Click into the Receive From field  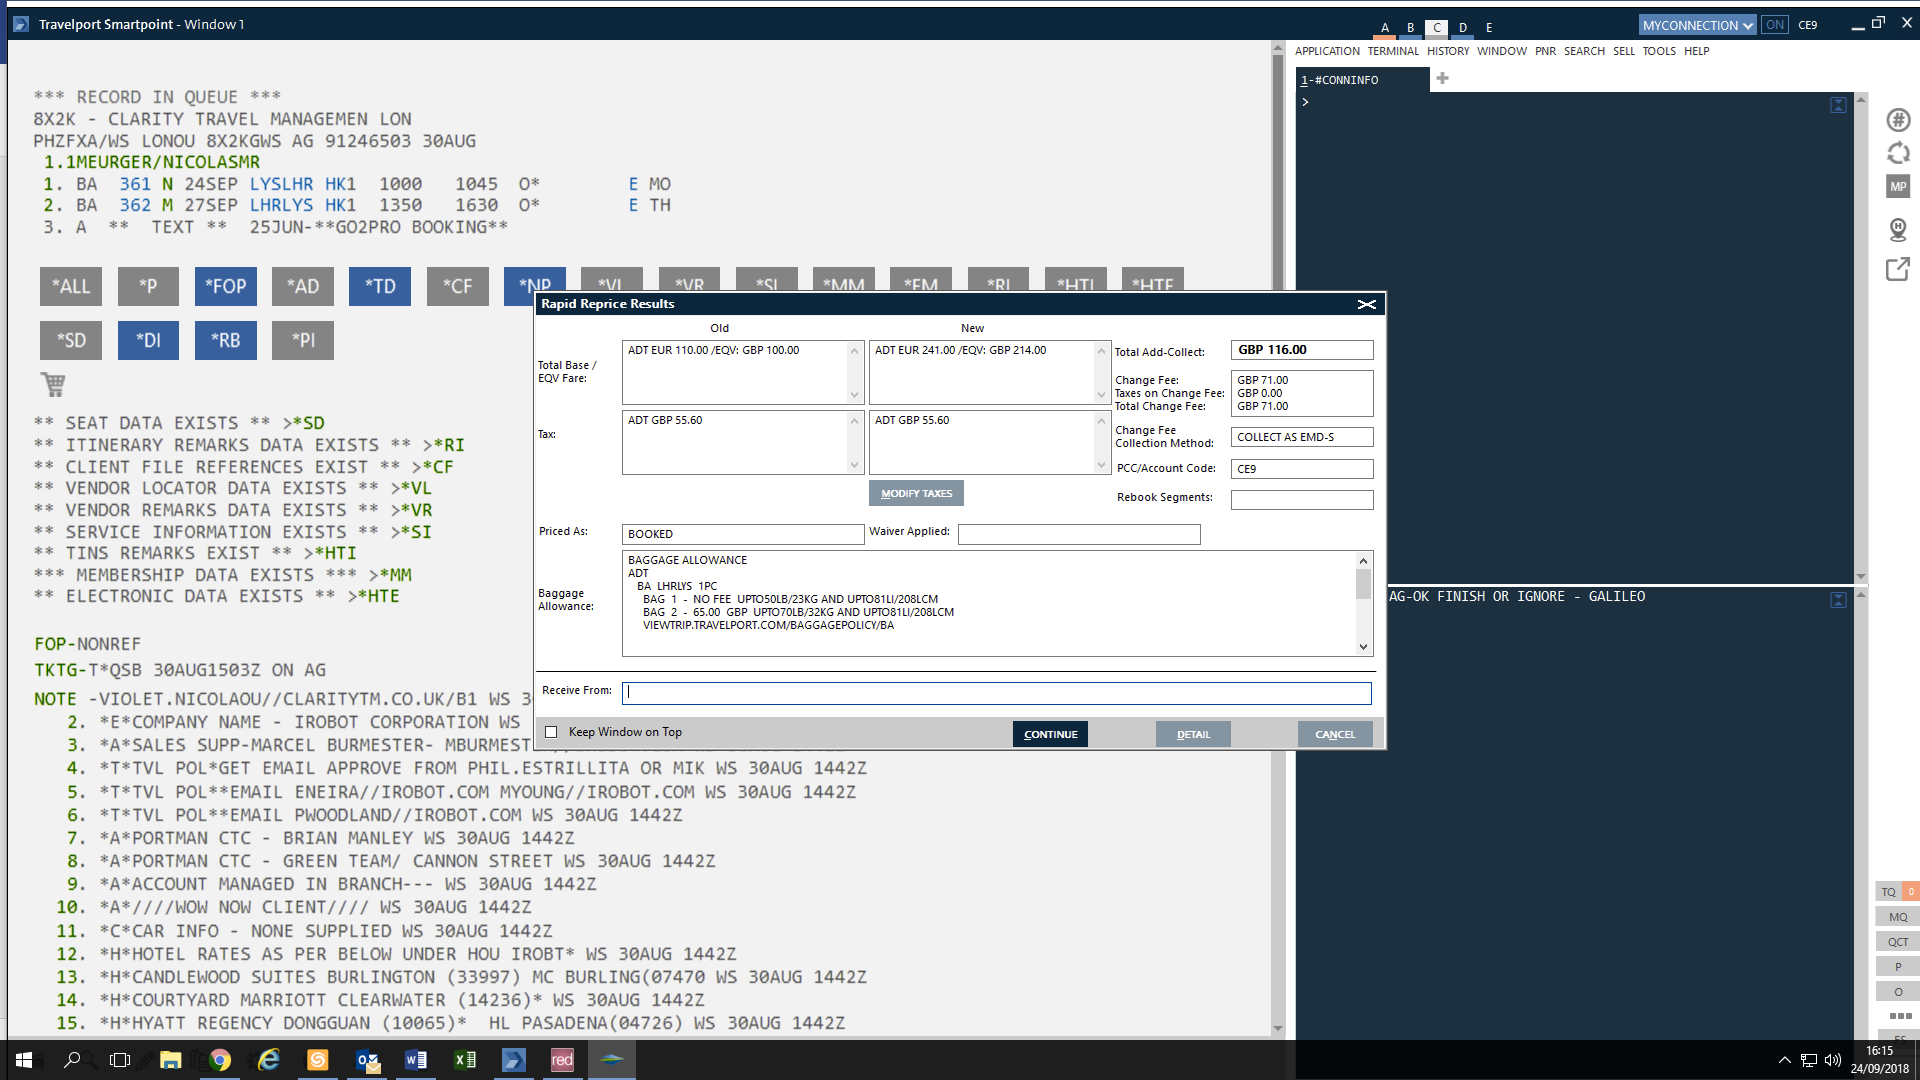coord(996,693)
